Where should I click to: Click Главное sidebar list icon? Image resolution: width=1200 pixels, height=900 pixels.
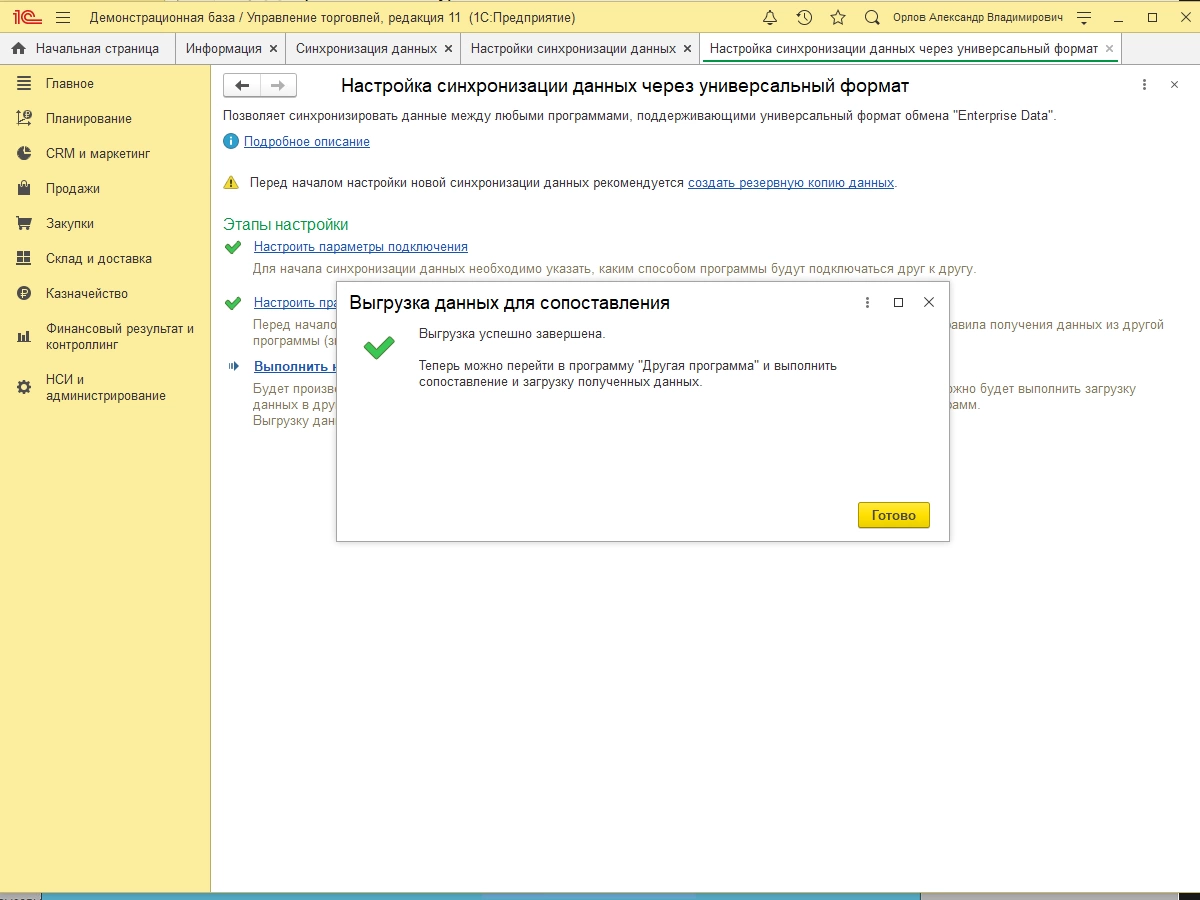[24, 83]
